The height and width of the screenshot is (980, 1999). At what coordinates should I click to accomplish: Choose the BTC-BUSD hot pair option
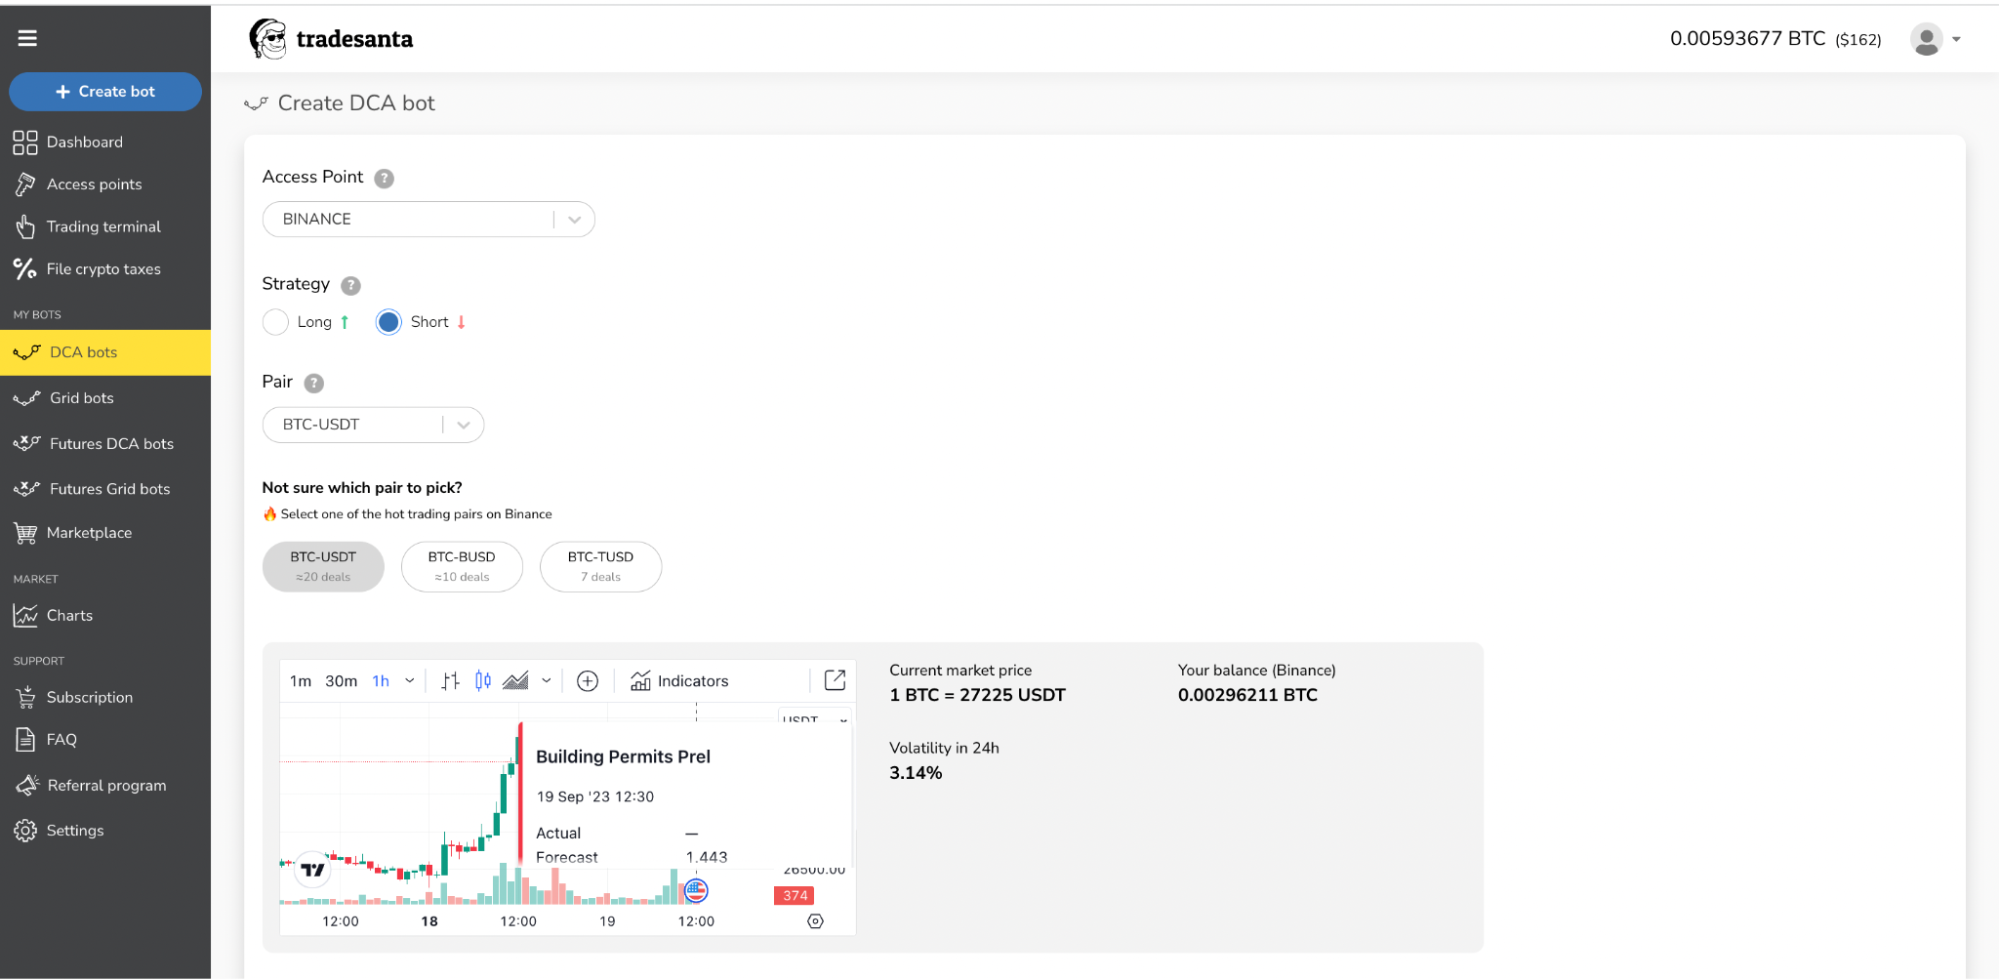click(x=462, y=566)
